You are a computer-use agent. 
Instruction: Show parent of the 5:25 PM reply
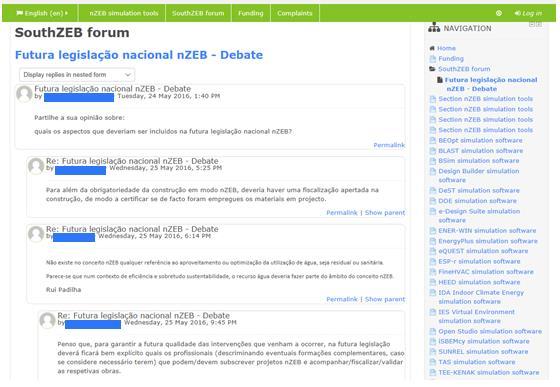click(x=385, y=212)
